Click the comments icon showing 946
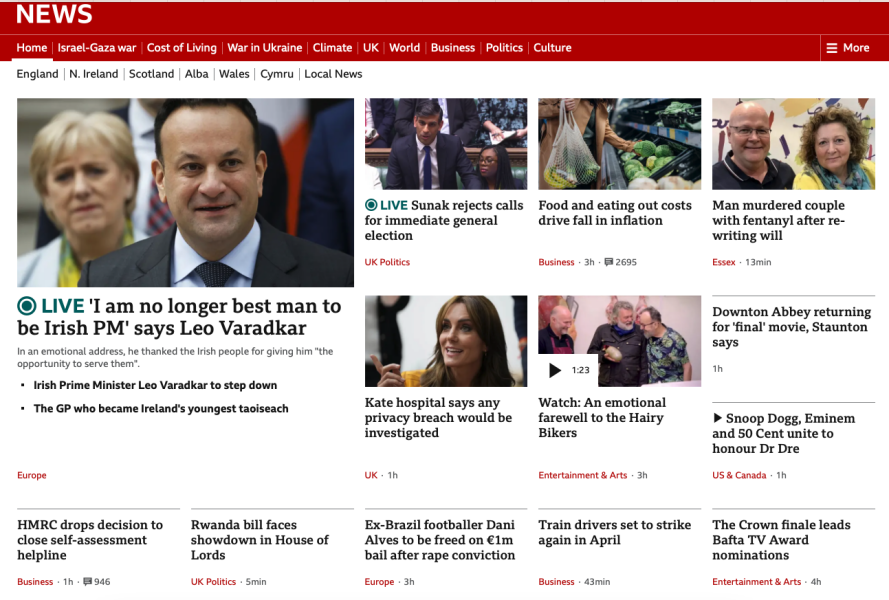 [87, 581]
